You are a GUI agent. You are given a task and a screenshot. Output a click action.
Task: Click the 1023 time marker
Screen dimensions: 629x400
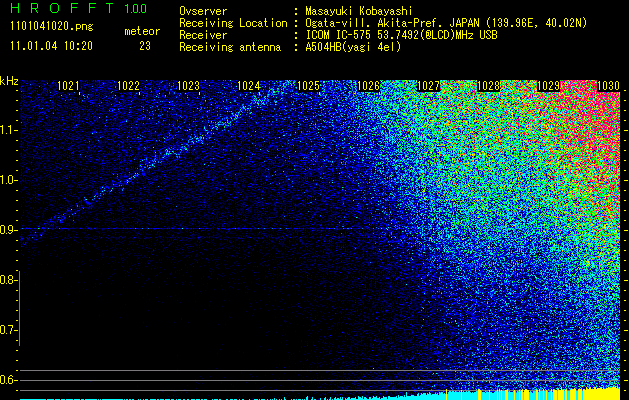(x=188, y=86)
